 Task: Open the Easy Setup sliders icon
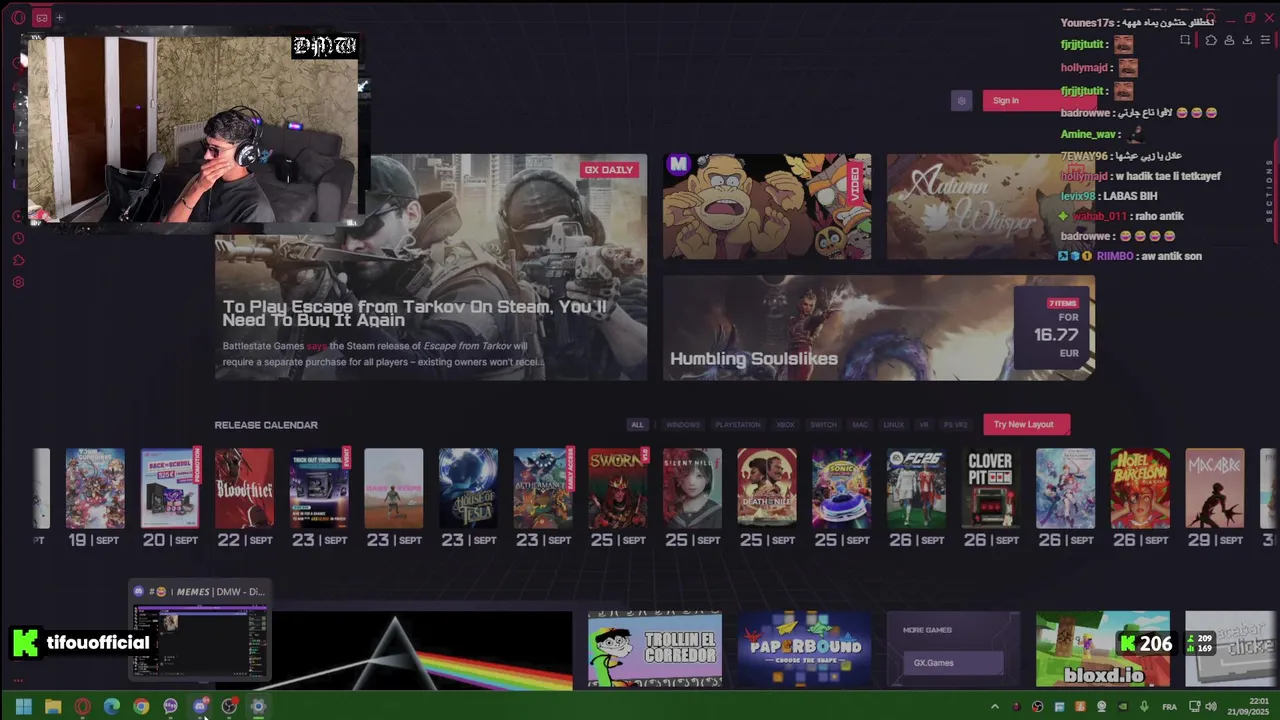(x=1265, y=40)
